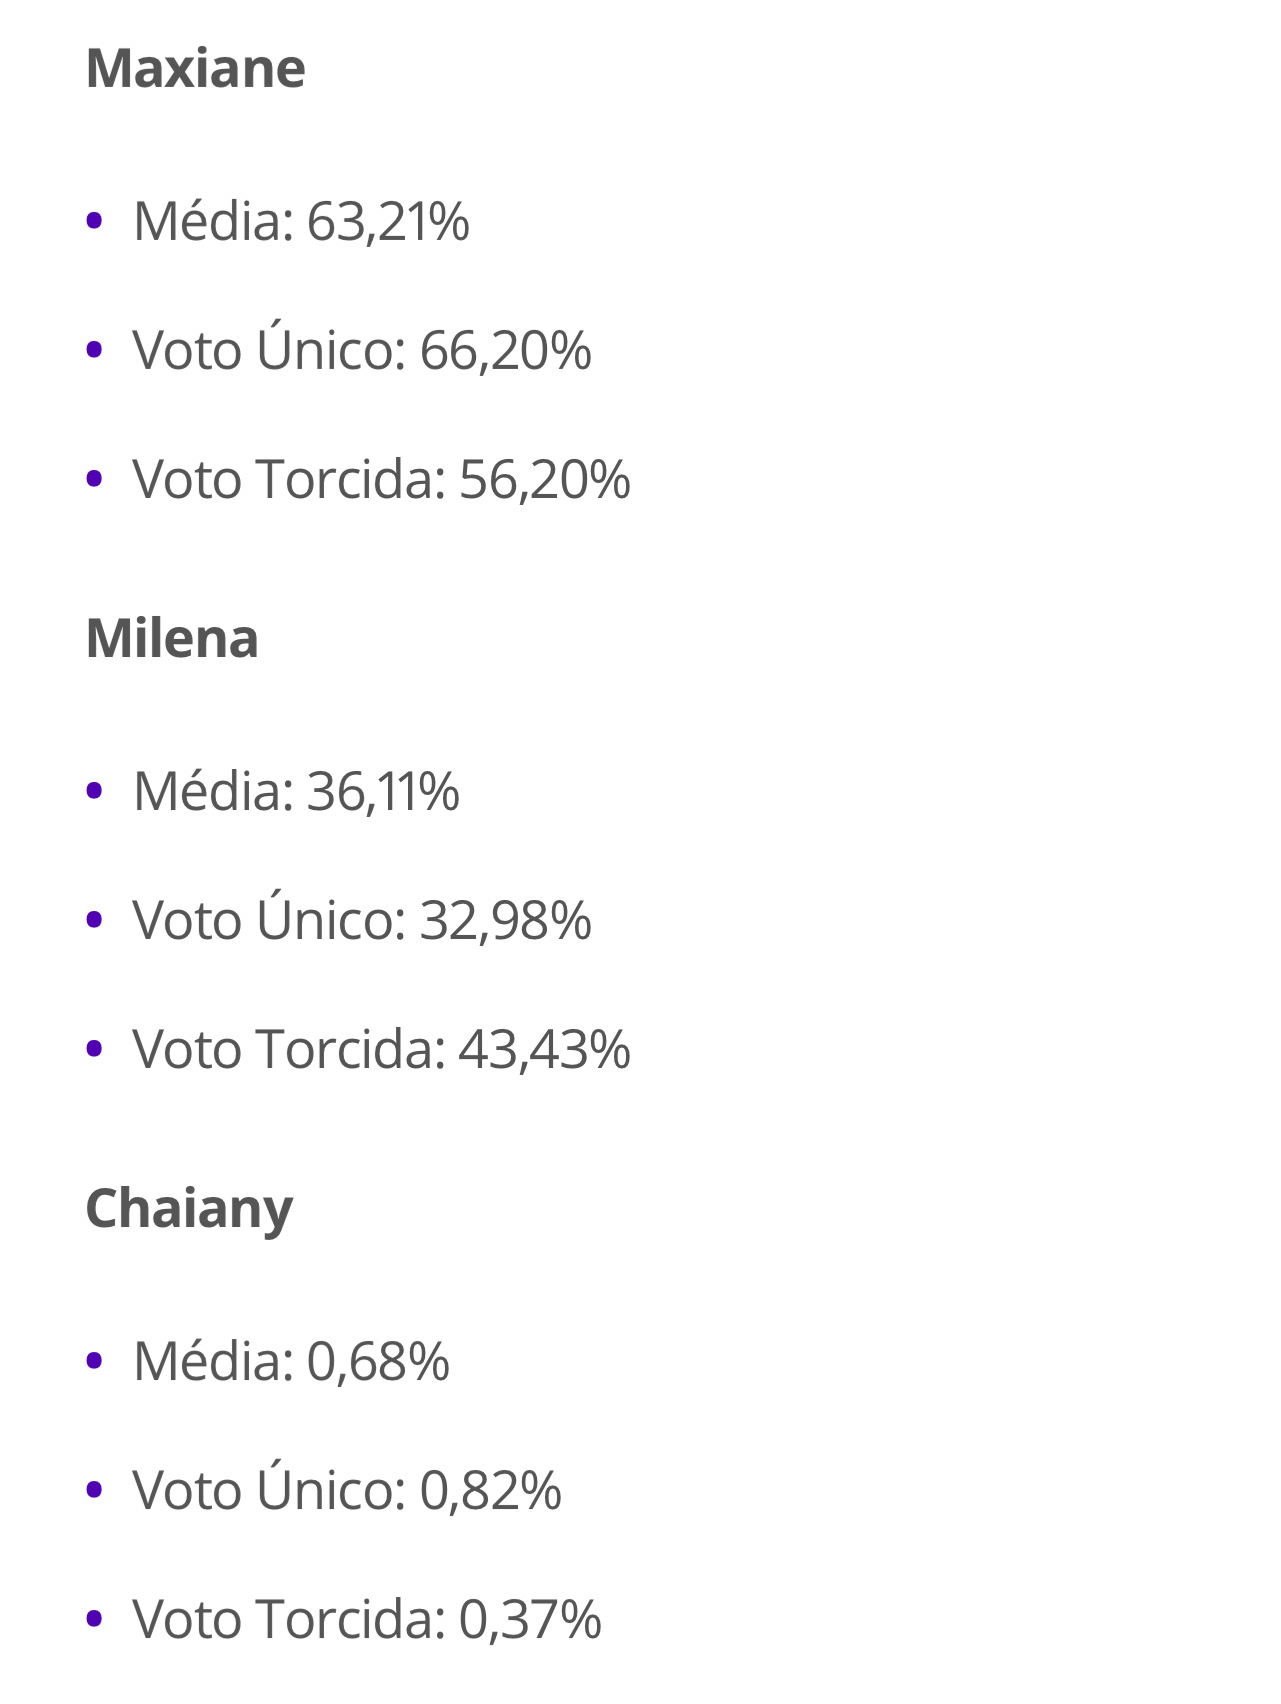Click the bullet dot before Voto Único 0,82%
1281x1704 pixels.
coord(95,1490)
